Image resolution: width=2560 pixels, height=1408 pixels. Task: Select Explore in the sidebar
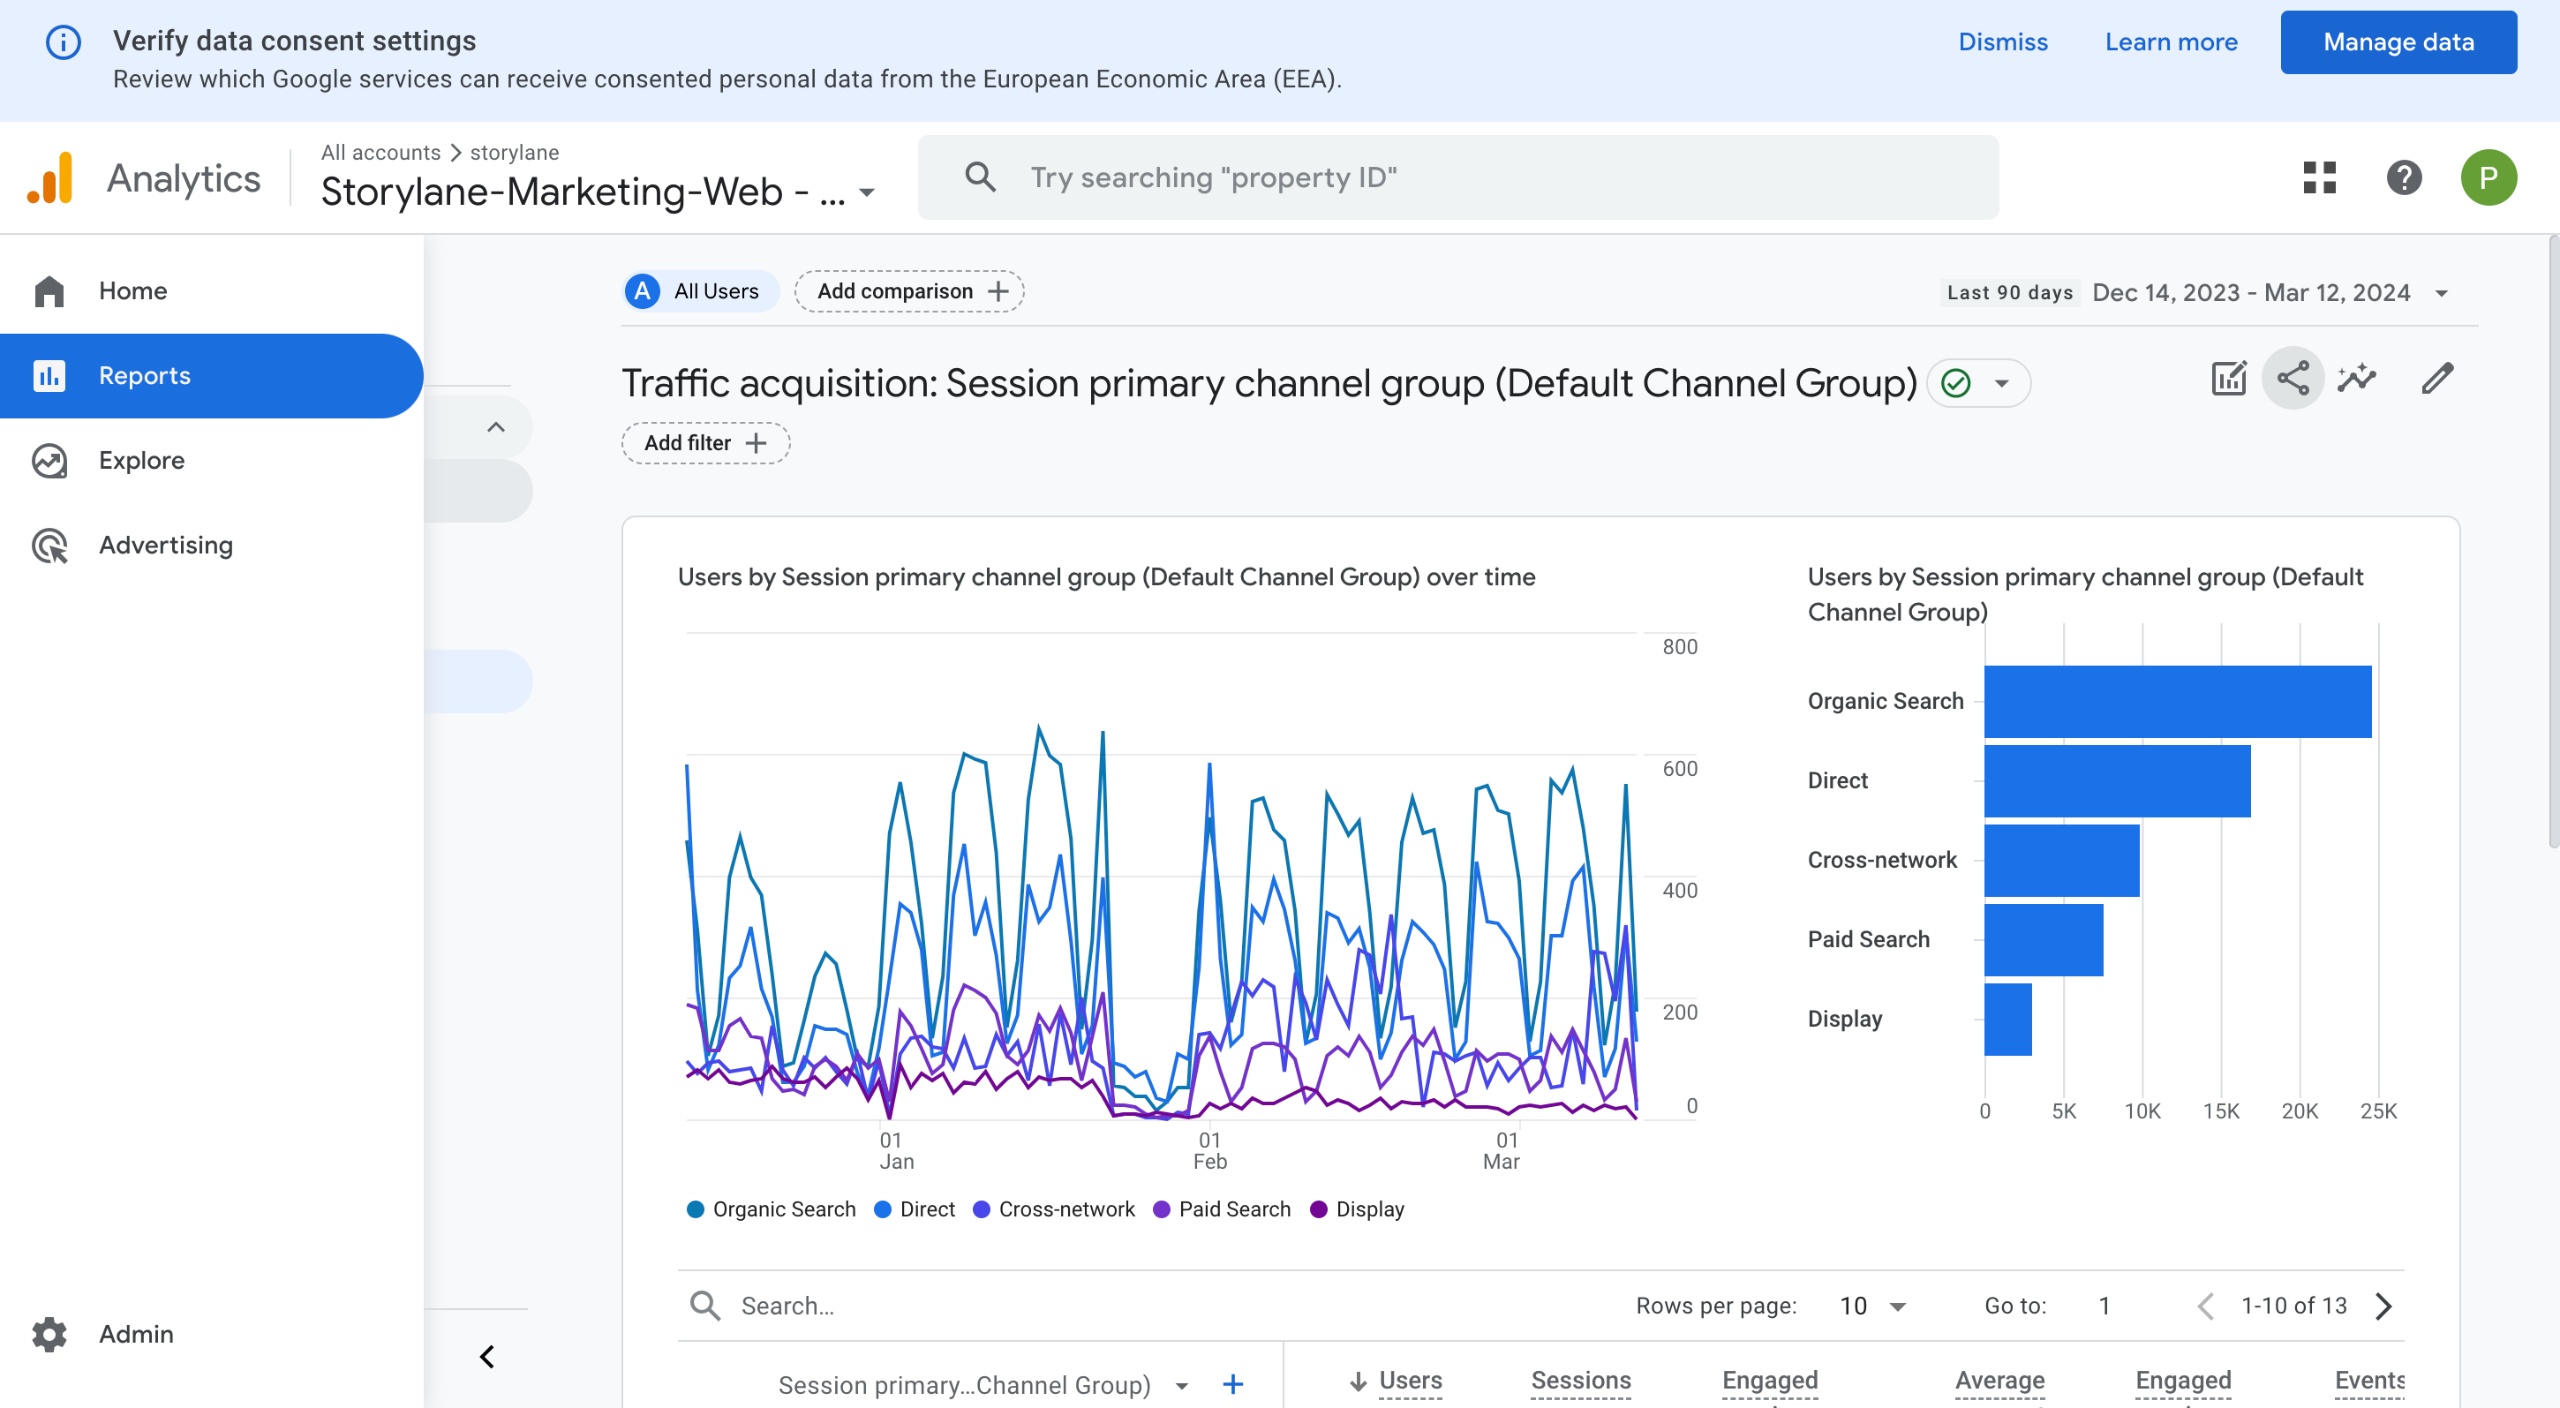pos(212,461)
